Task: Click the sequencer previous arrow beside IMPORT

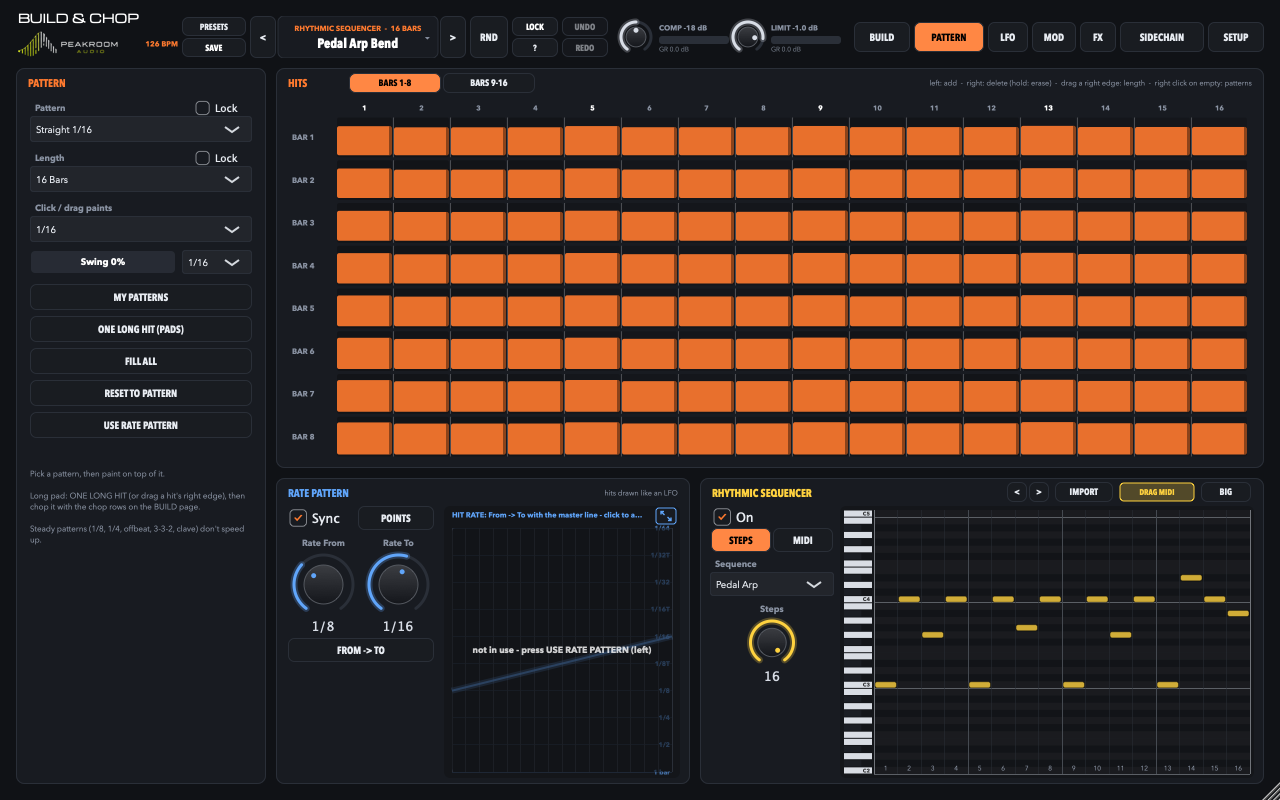Action: [x=1017, y=492]
